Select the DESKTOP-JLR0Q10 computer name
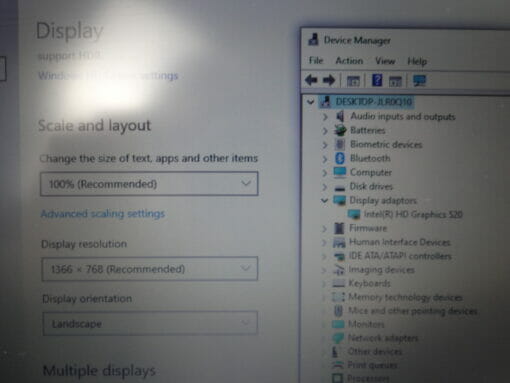510x383 pixels. pyautogui.click(x=374, y=101)
